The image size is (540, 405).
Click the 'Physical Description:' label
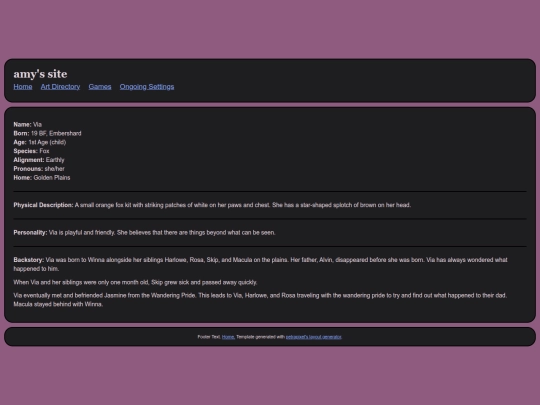[43, 205]
